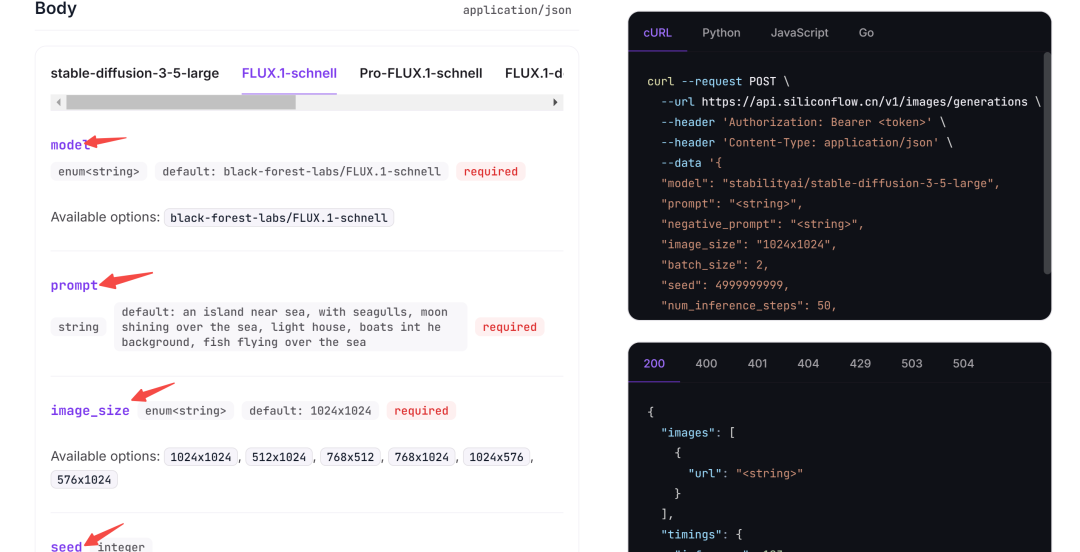Show the Go code sample
Screen dimensions: 1080x552
coord(866,33)
